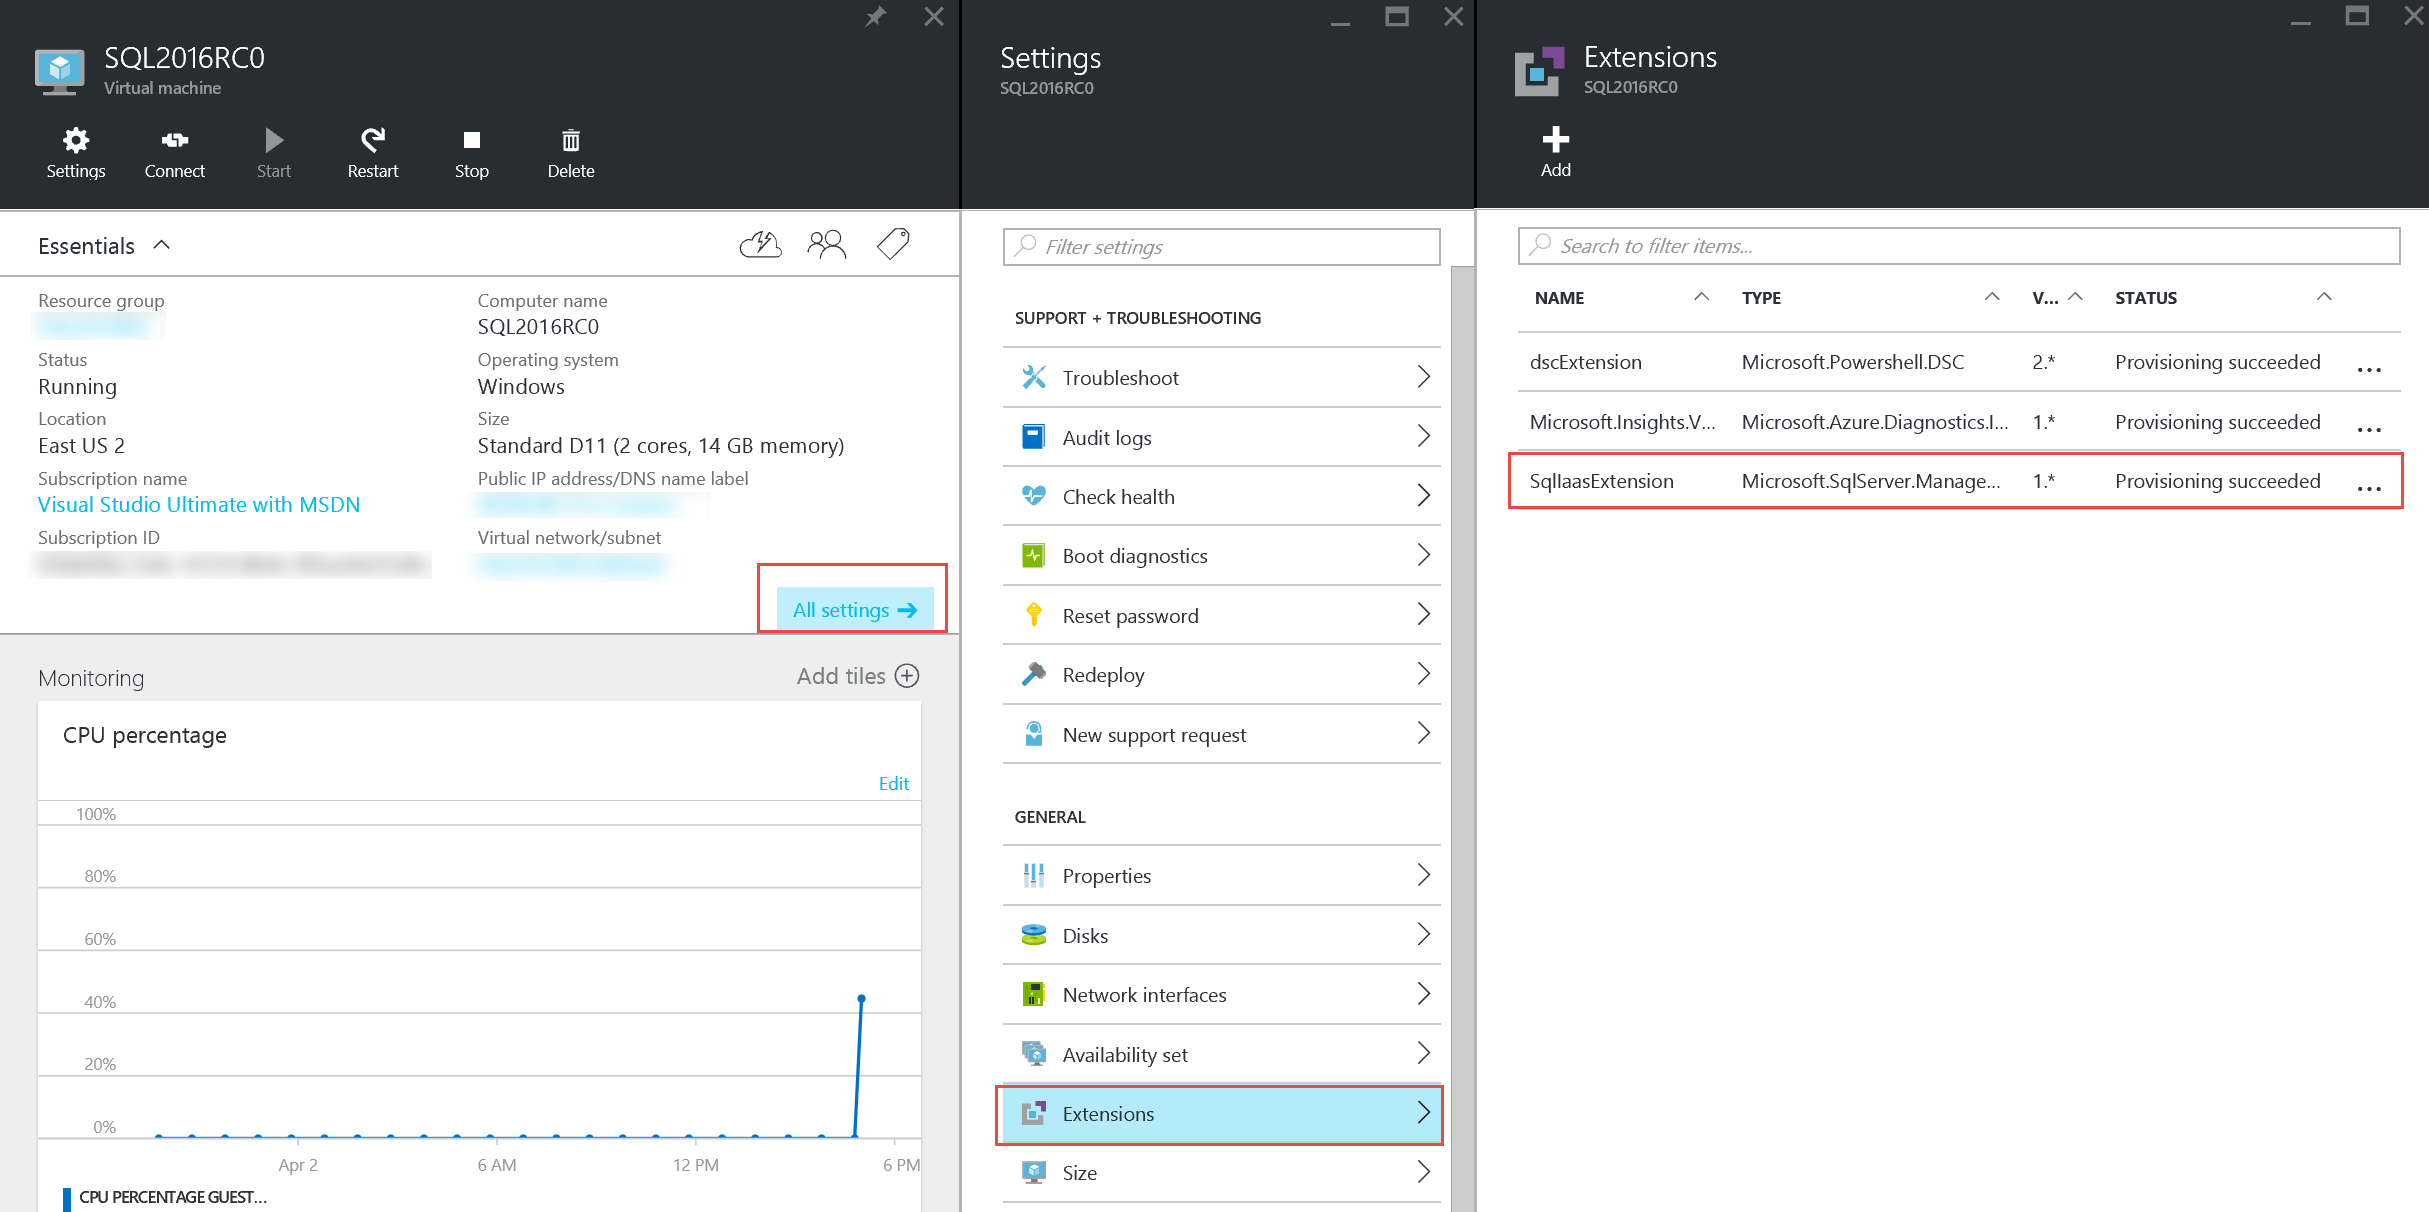This screenshot has width=2429, height=1212.
Task: Open more options for SqlIaasExtension
Action: click(2369, 489)
